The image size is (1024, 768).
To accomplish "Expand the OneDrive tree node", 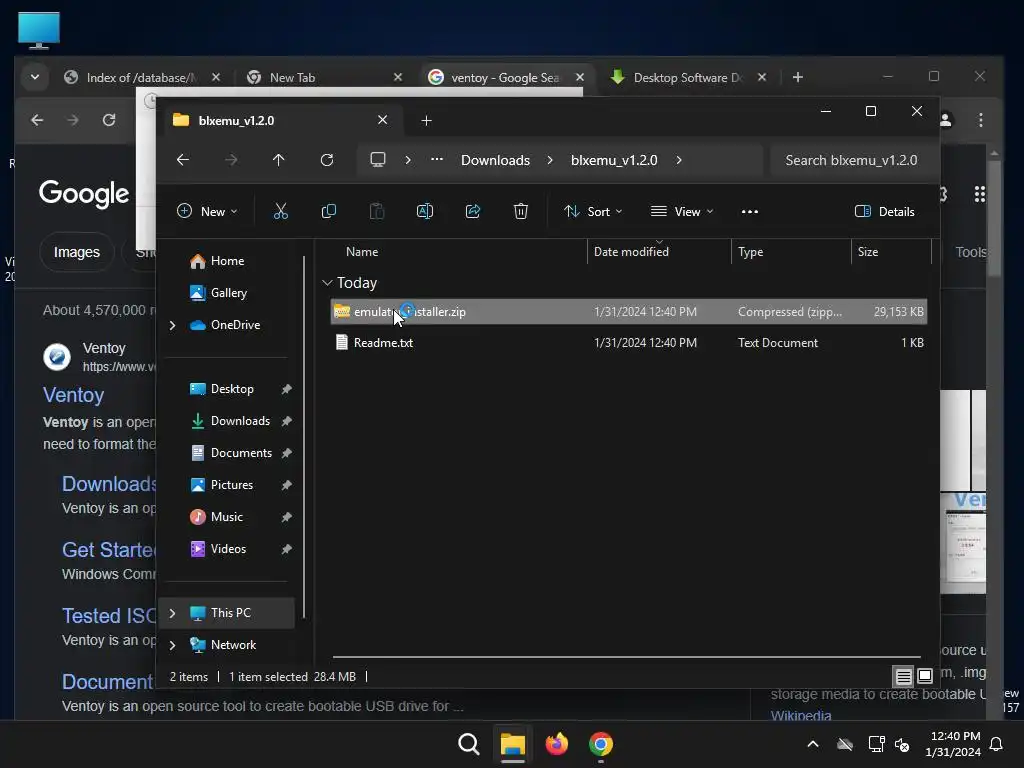I will pyautogui.click(x=172, y=325).
